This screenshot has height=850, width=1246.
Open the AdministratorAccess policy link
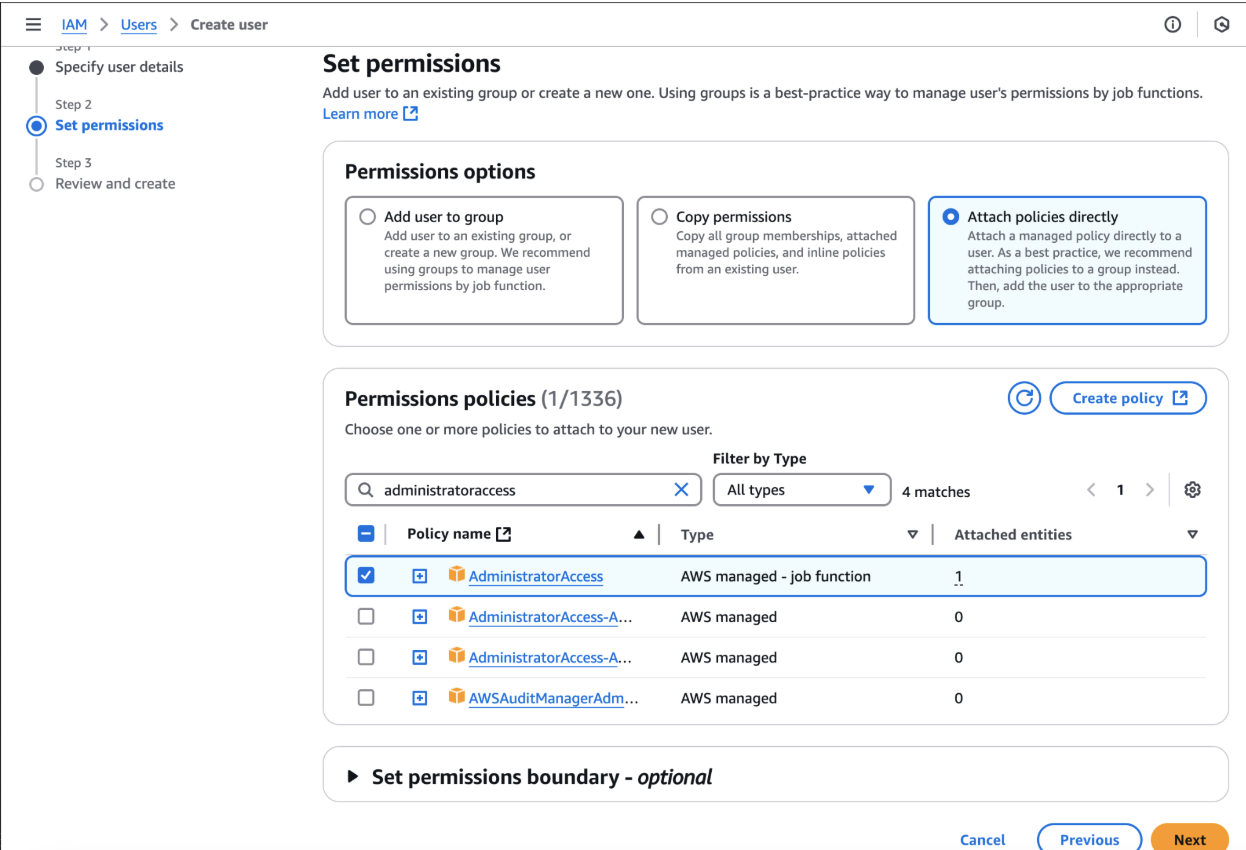tap(535, 576)
